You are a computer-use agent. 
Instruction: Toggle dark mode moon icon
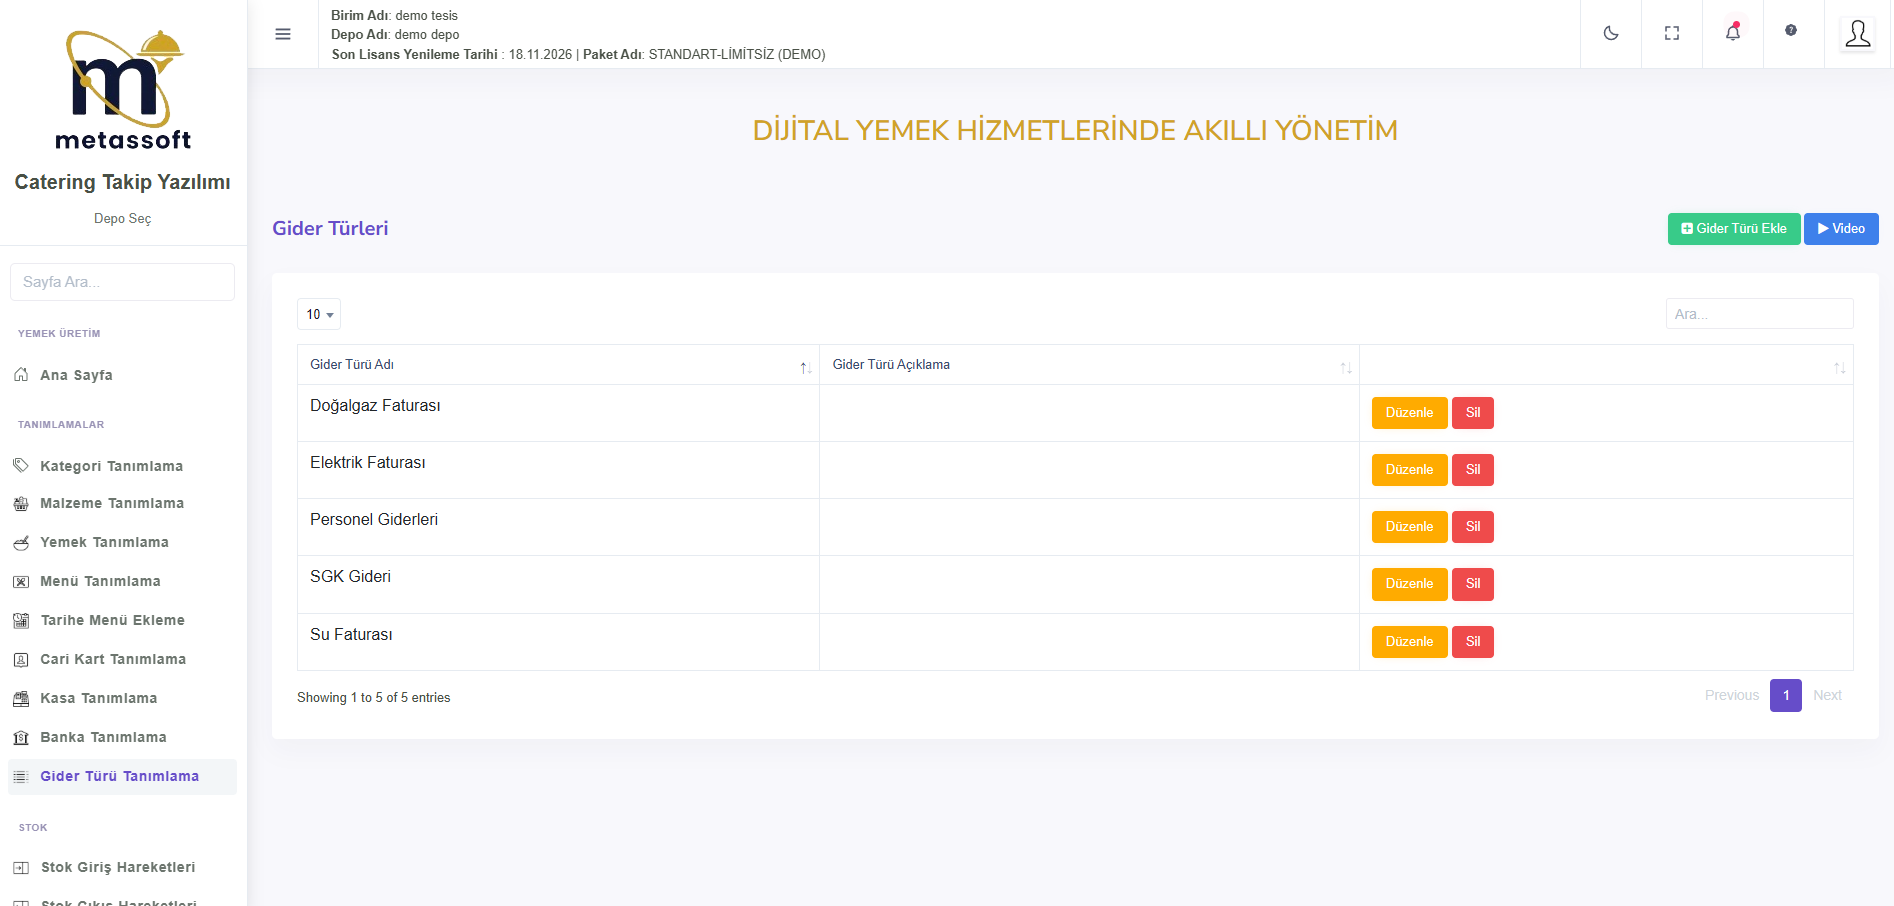click(1610, 33)
